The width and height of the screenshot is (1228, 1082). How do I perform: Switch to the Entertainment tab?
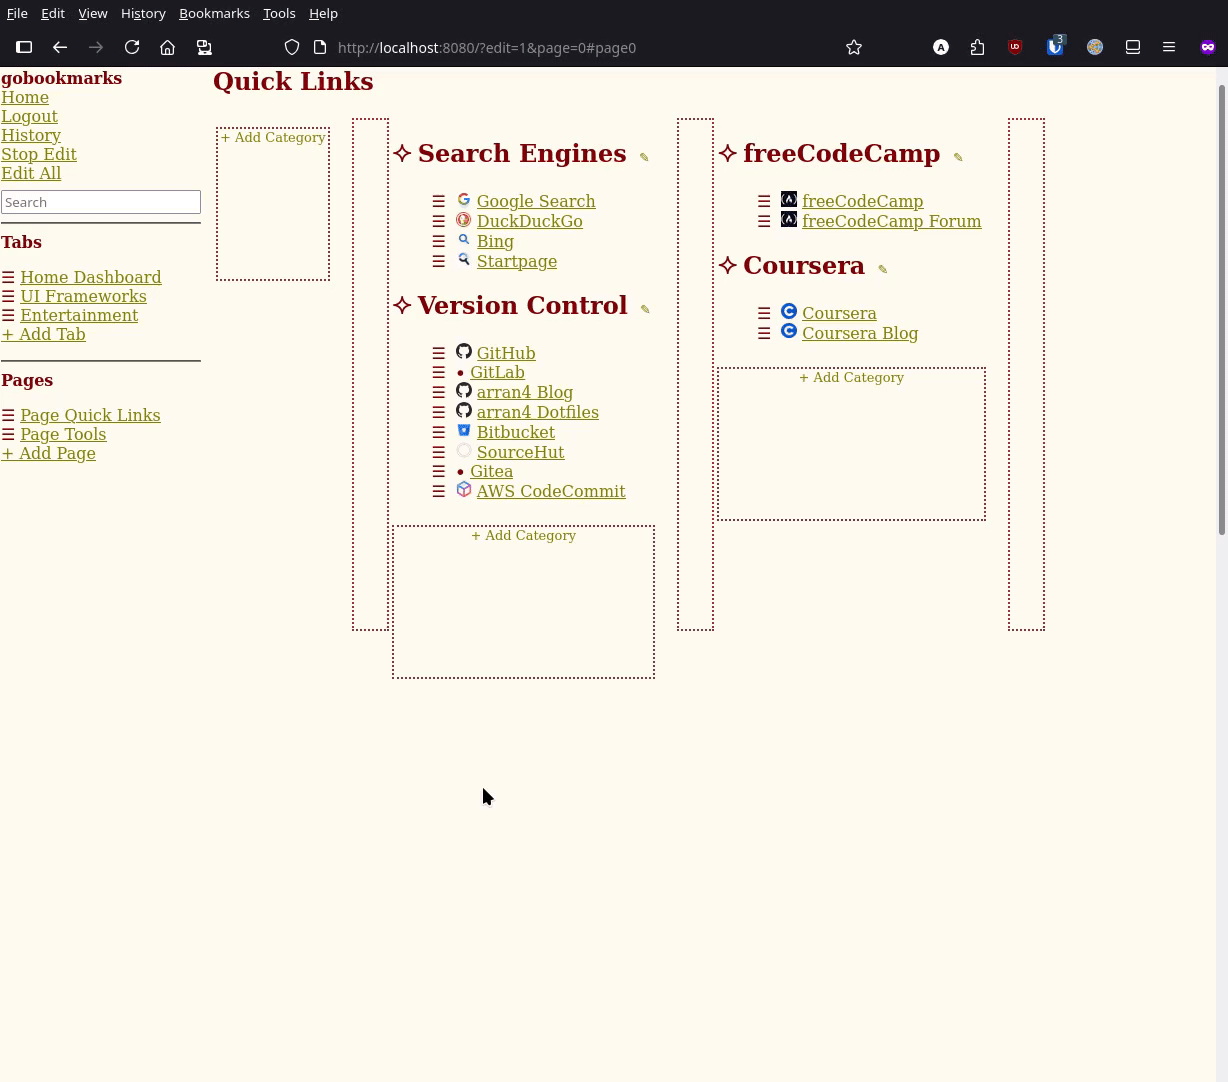tap(79, 315)
